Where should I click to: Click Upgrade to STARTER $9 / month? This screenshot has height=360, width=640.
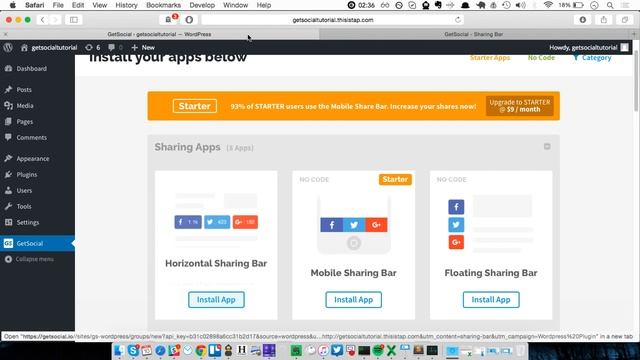tap(520, 106)
